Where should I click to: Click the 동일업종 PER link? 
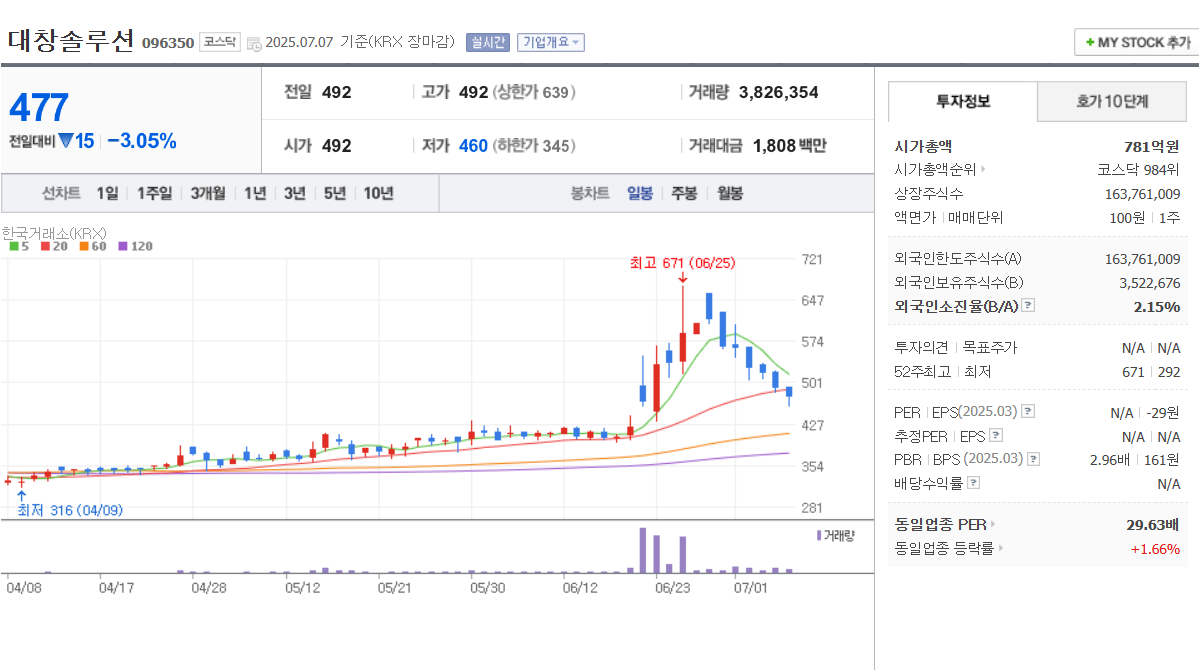(941, 524)
